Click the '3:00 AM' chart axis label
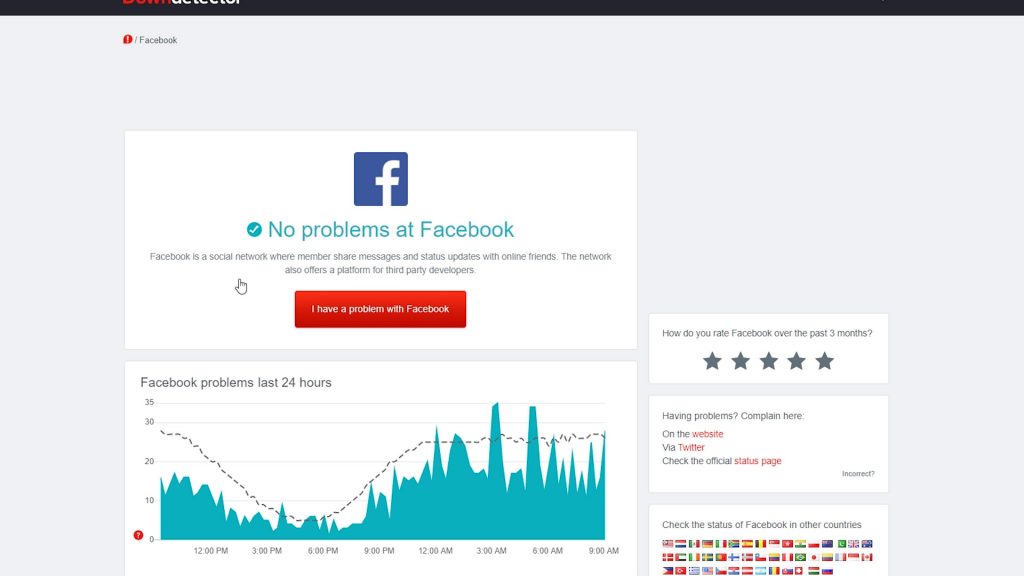Viewport: 1024px width, 576px height. [491, 551]
